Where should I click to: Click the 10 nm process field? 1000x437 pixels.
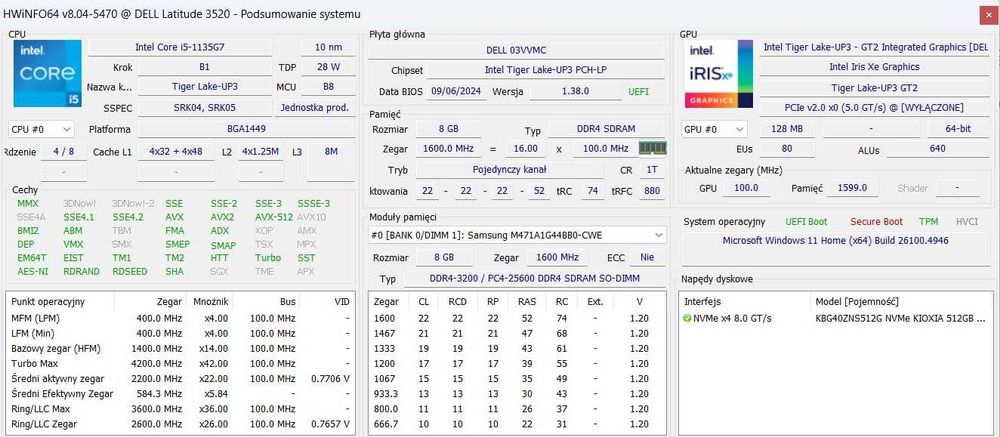[x=328, y=47]
